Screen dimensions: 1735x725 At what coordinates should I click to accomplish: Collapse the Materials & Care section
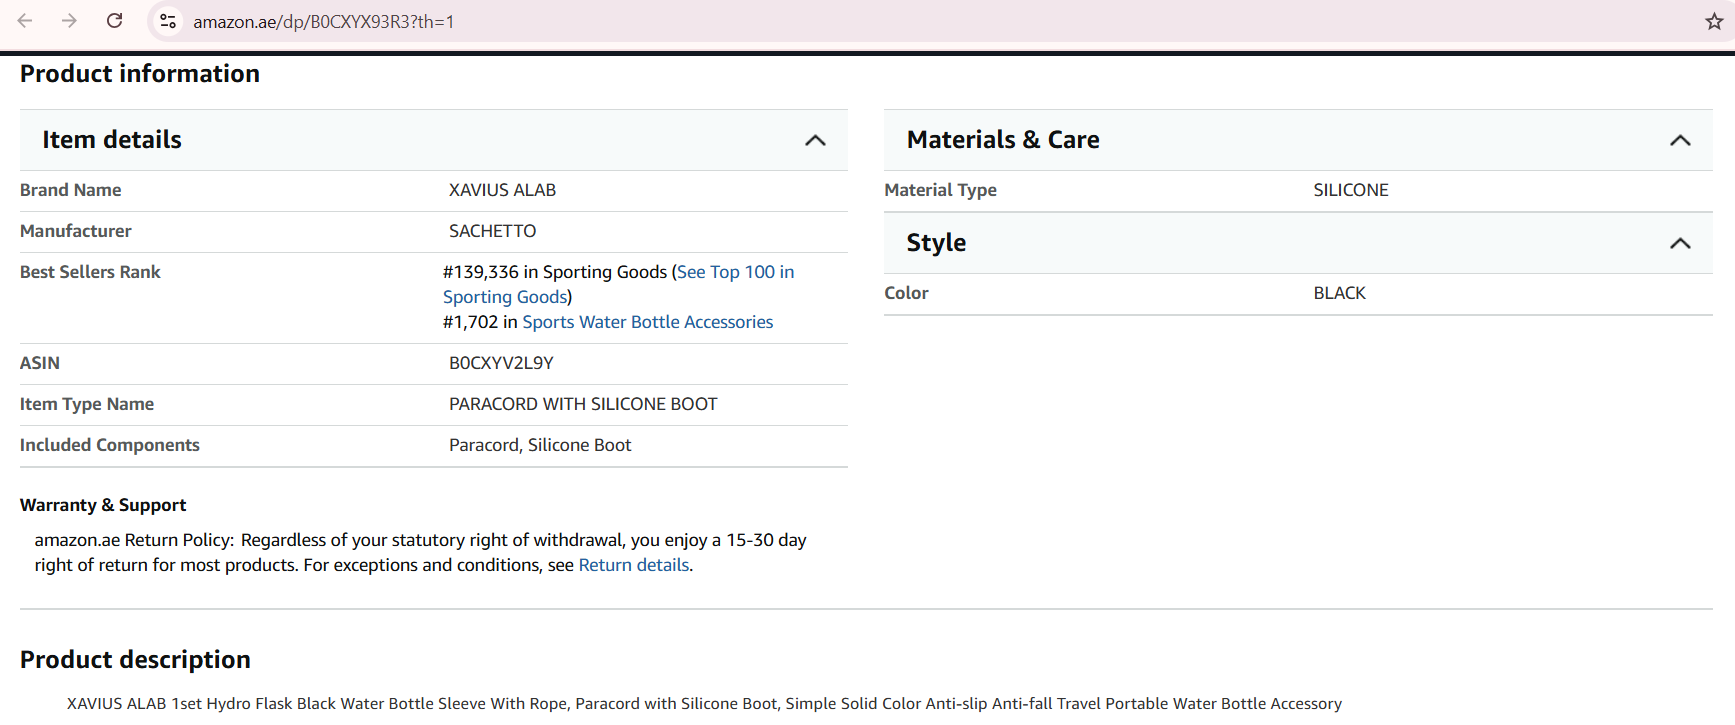(x=1680, y=140)
